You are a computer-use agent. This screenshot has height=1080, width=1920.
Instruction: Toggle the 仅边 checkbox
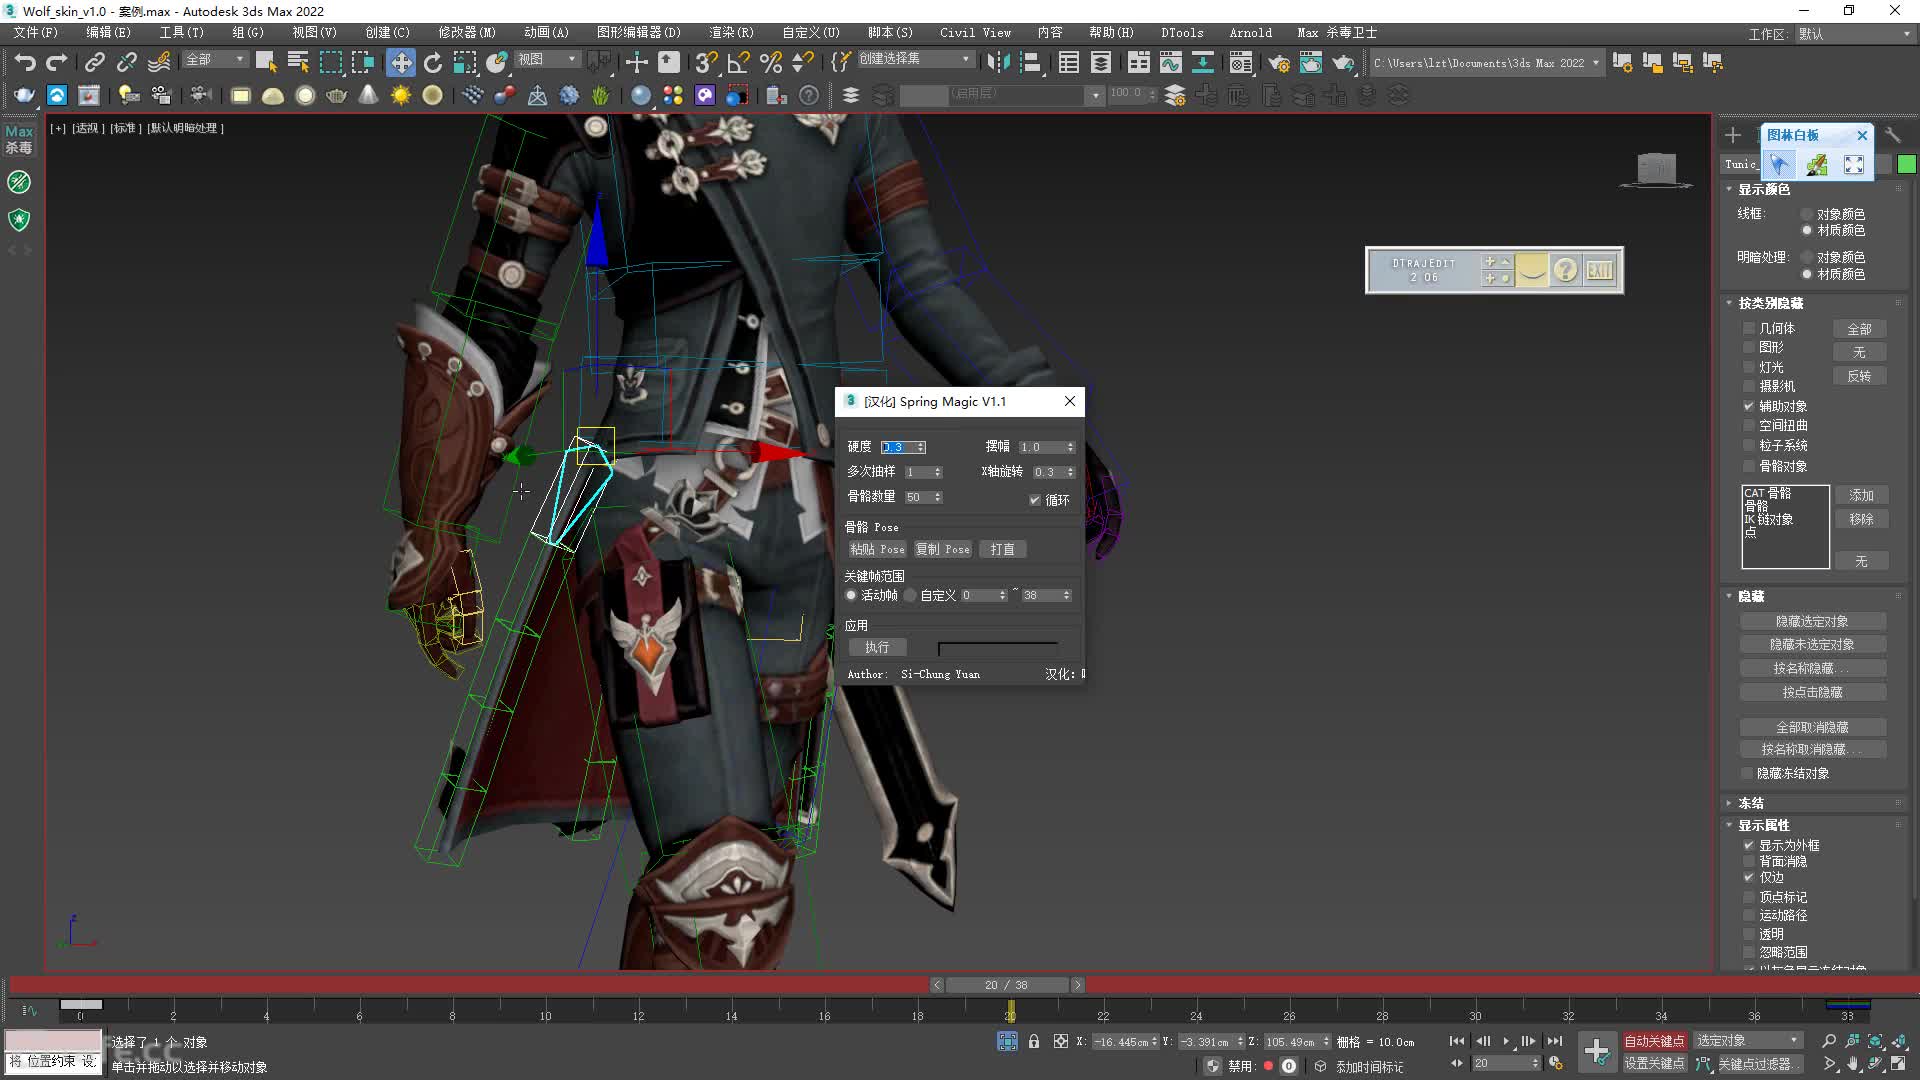tap(1749, 877)
